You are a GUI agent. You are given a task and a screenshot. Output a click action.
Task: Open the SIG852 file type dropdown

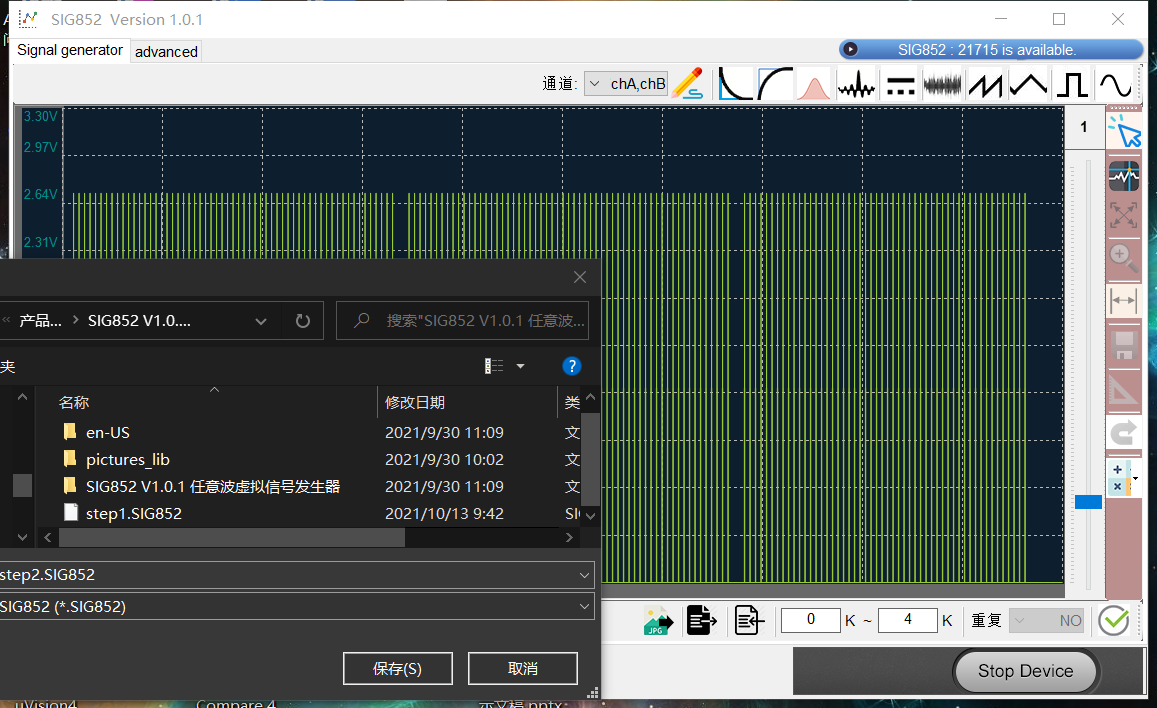584,606
